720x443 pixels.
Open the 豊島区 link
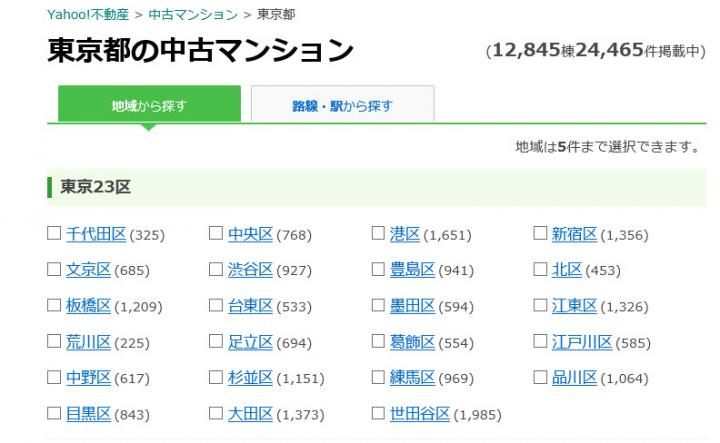412,270
